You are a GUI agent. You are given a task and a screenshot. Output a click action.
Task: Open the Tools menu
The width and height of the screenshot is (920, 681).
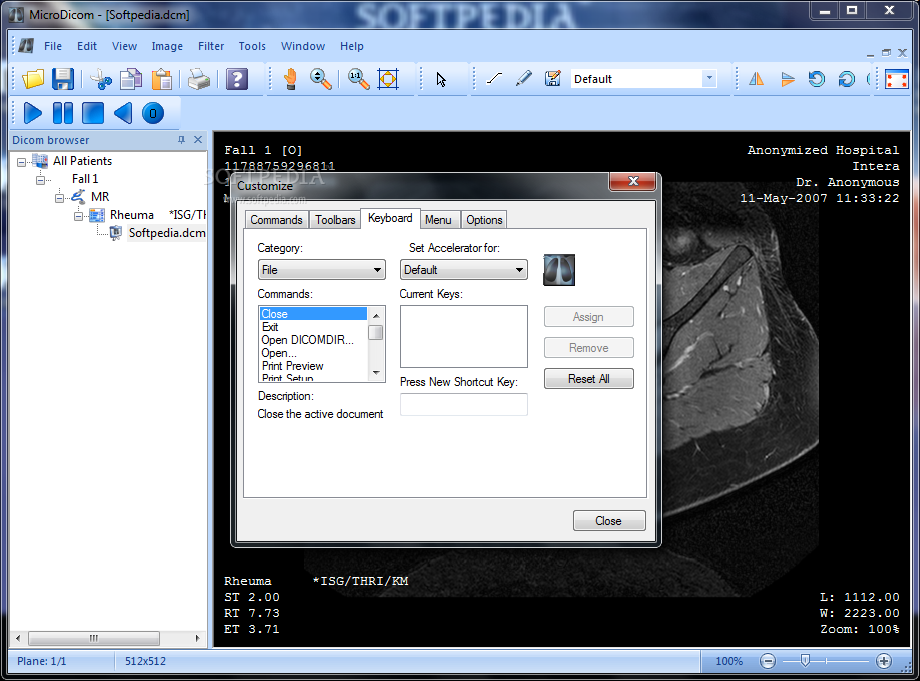point(252,46)
